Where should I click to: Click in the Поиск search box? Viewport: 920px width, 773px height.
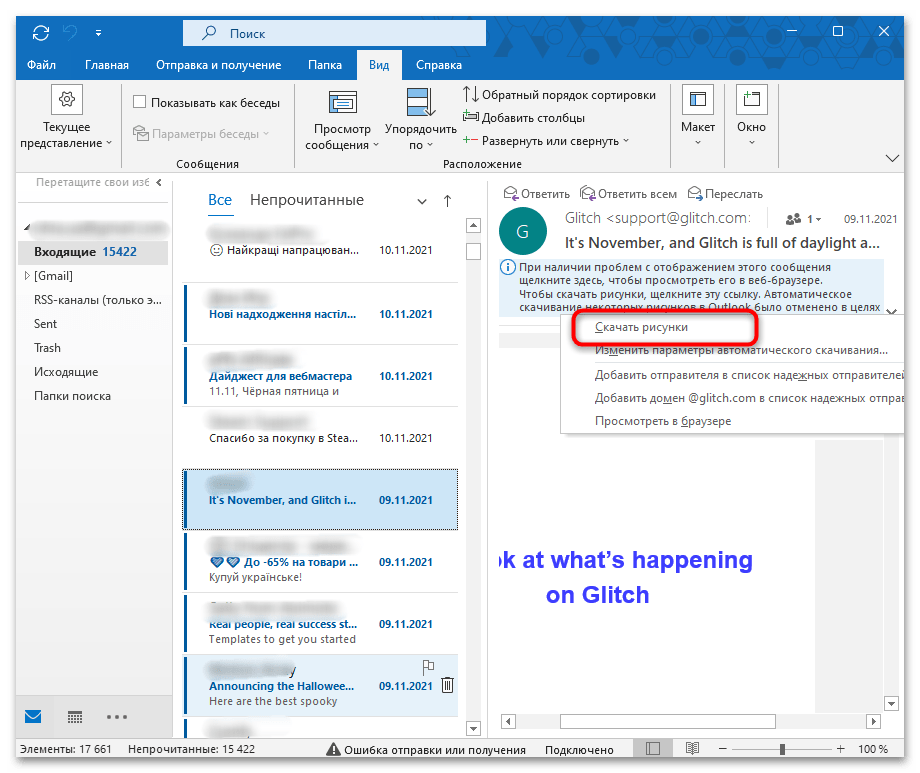[334, 33]
